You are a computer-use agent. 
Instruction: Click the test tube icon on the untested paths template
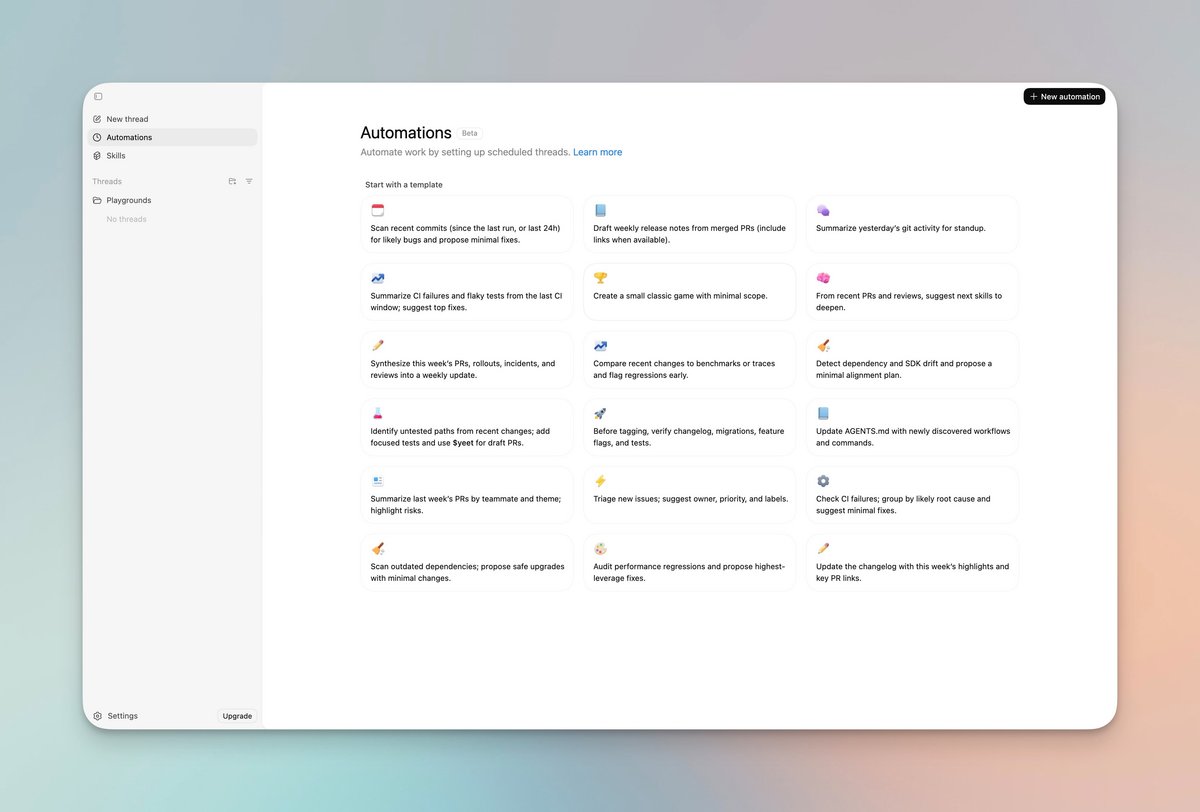[377, 413]
